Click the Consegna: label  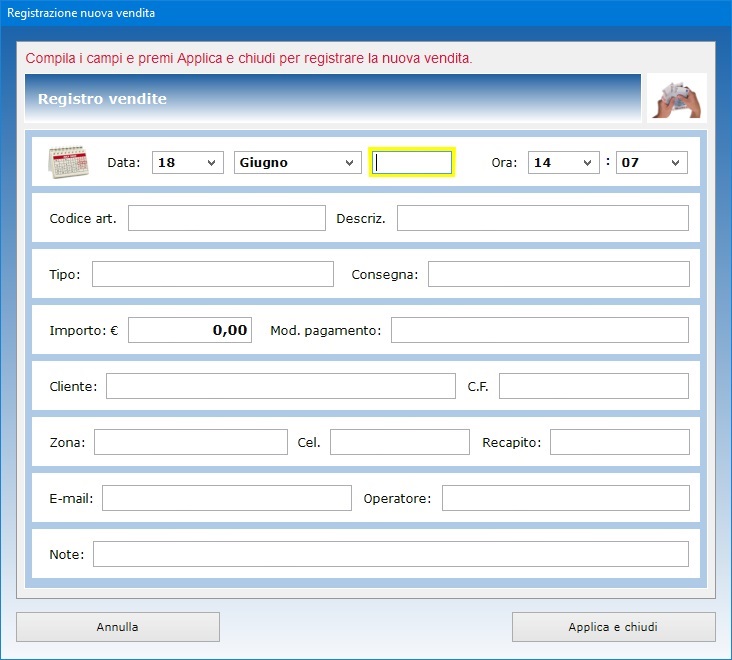pyautogui.click(x=385, y=275)
